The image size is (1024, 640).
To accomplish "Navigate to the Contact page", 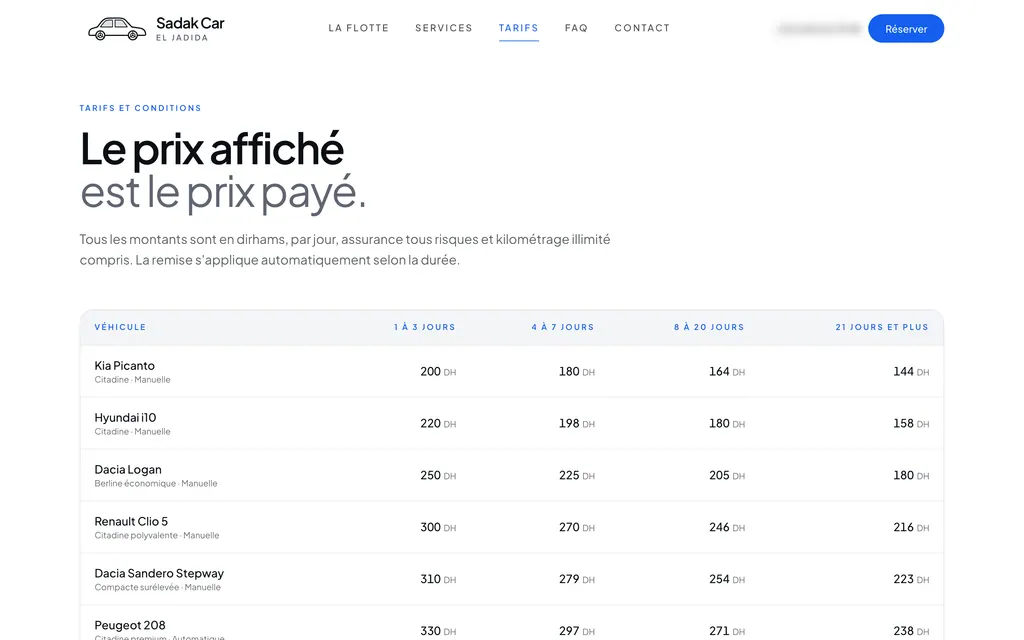I will [642, 28].
